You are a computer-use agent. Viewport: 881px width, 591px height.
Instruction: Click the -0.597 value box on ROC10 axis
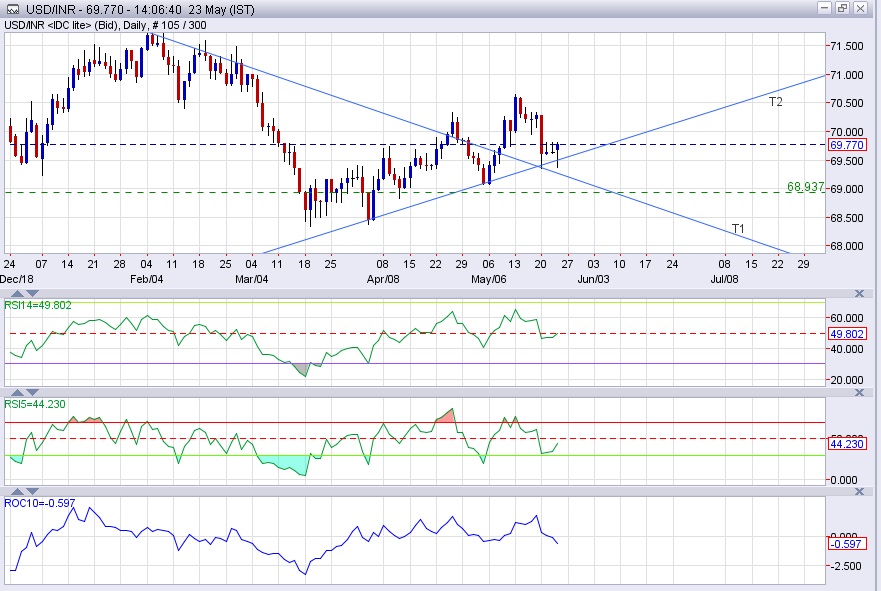click(845, 543)
